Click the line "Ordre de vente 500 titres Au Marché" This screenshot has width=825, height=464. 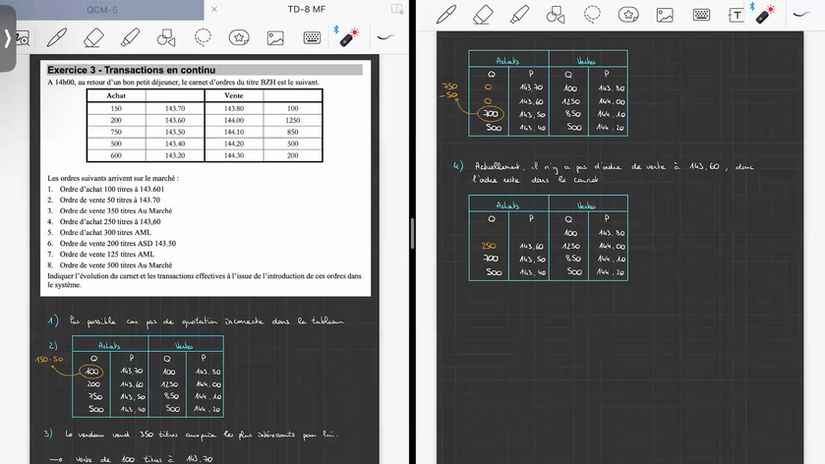[x=116, y=265]
